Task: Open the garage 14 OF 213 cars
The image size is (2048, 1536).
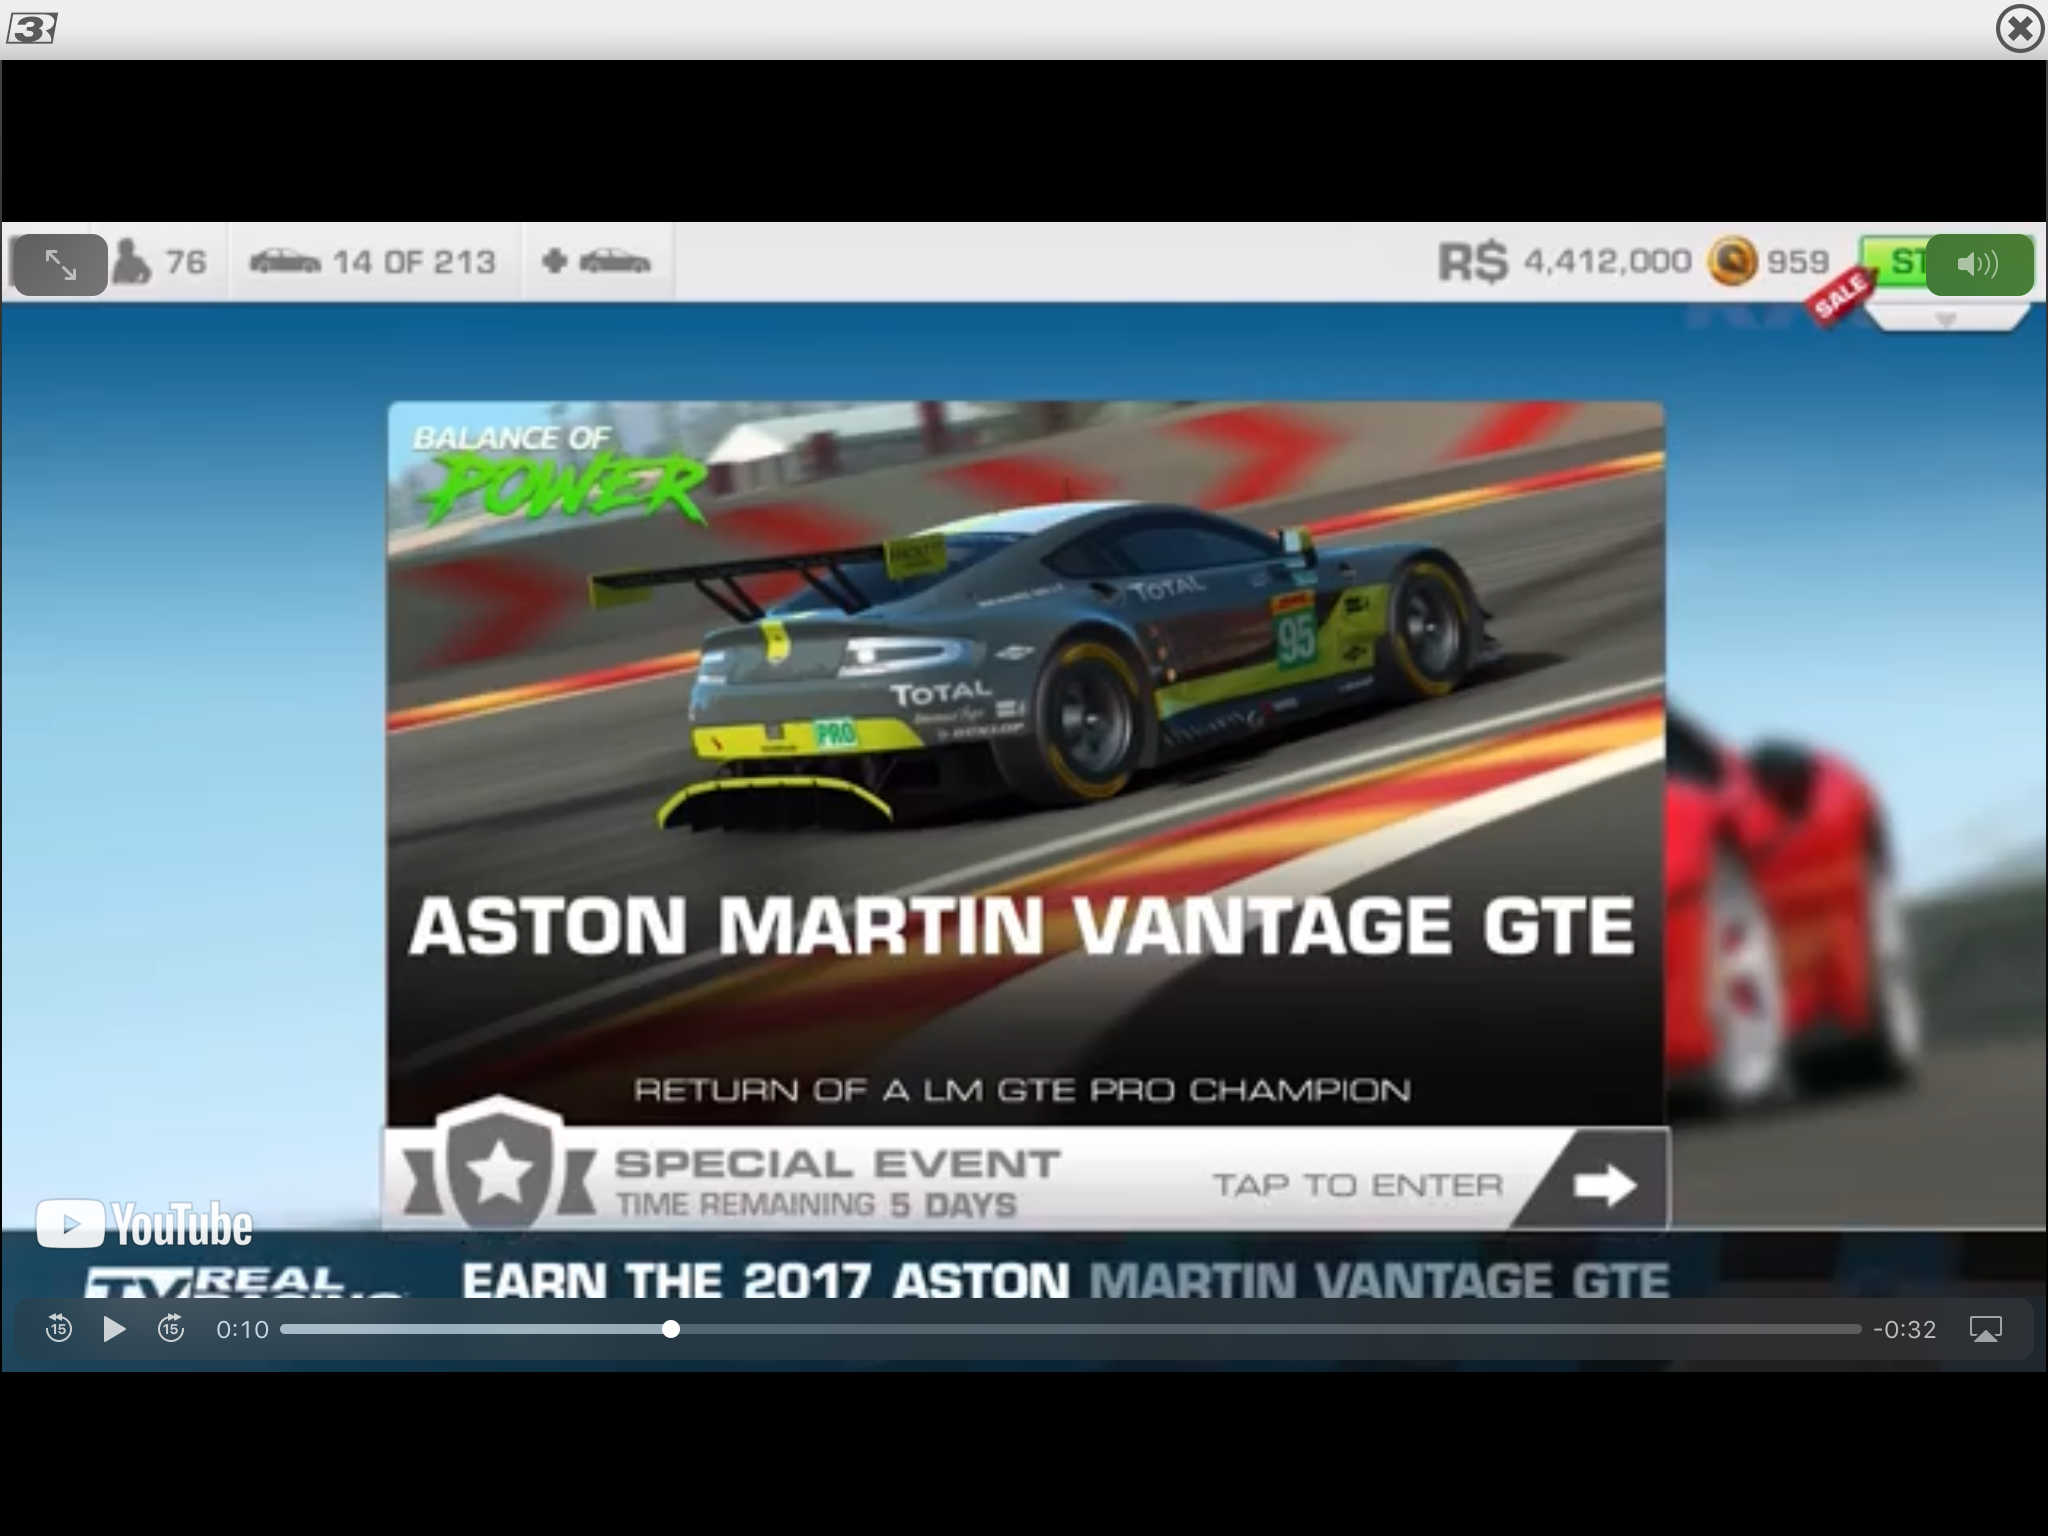Action: [373, 262]
